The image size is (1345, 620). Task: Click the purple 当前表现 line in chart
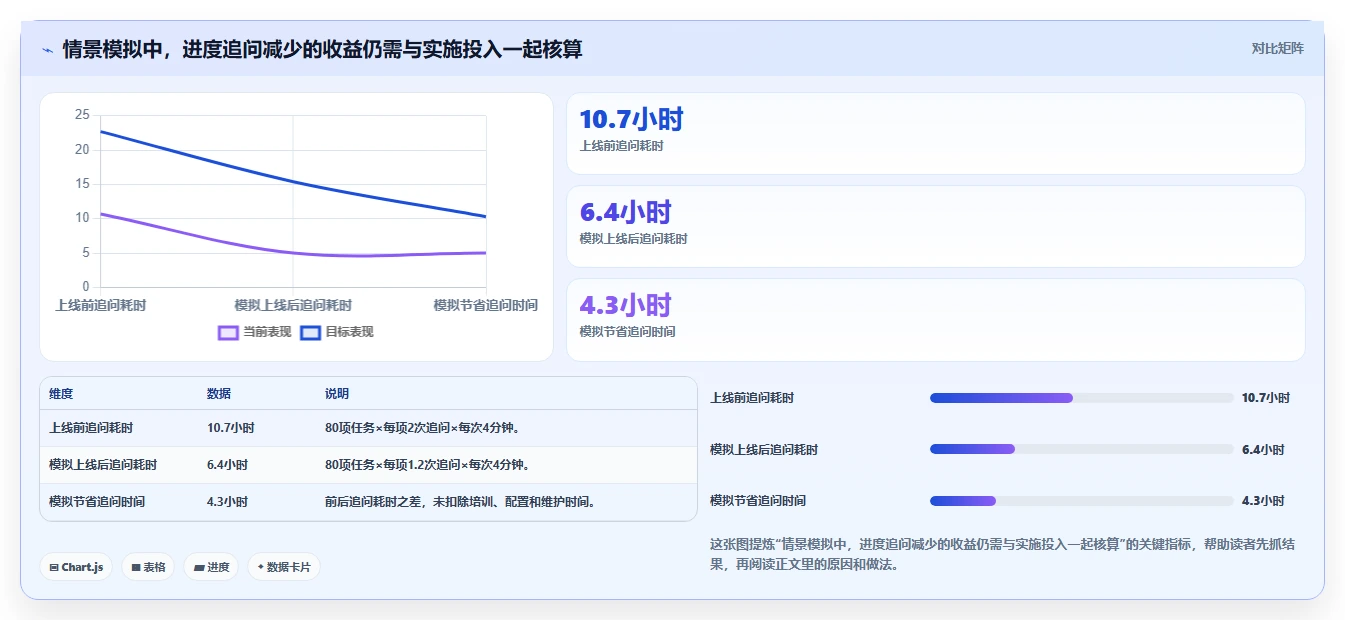tap(293, 252)
